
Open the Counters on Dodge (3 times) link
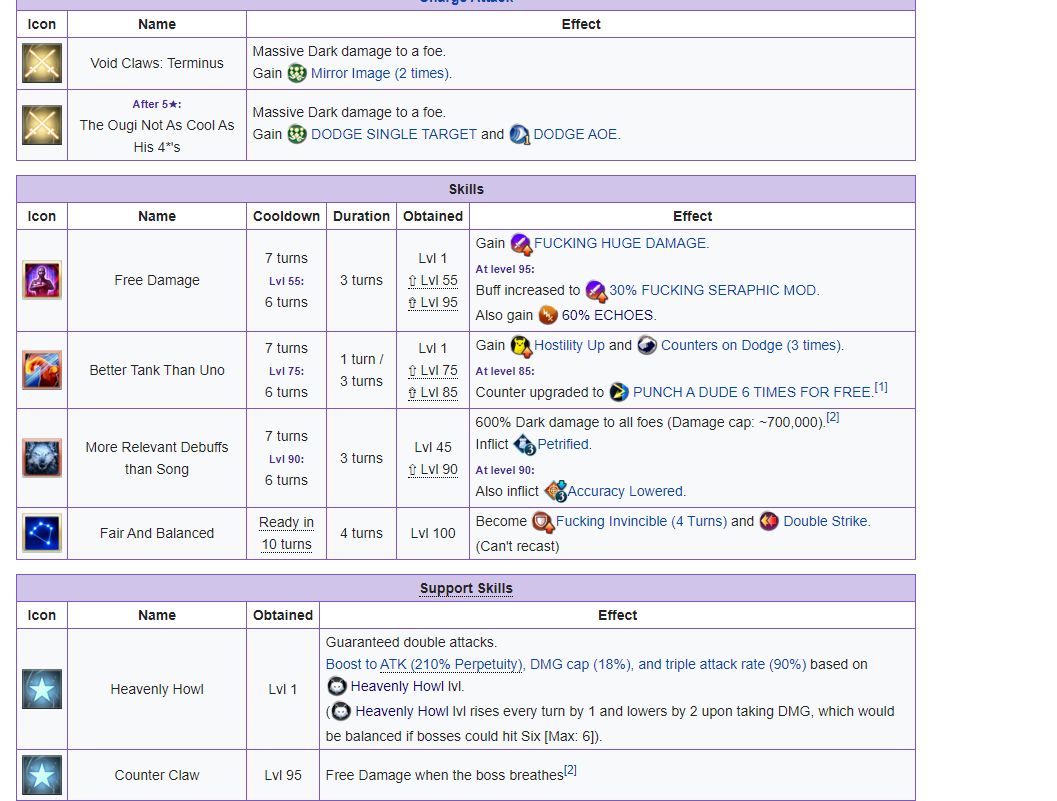point(752,345)
